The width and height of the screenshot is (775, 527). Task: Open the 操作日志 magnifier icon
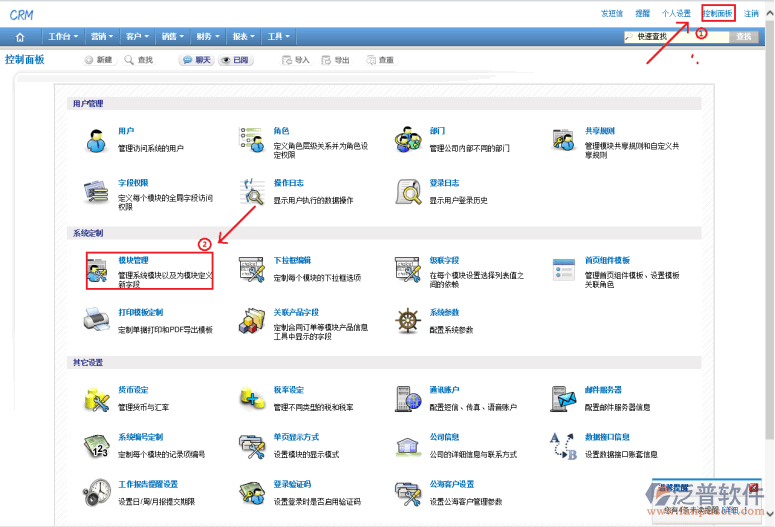252,191
